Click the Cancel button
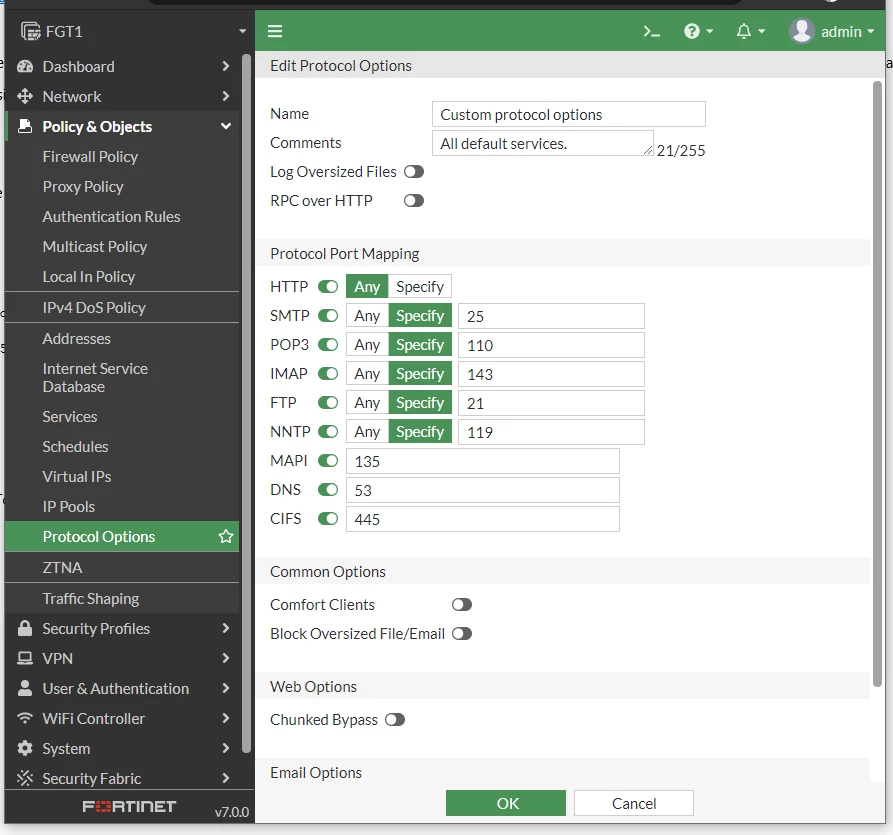Viewport: 893px width, 835px height. 634,803
